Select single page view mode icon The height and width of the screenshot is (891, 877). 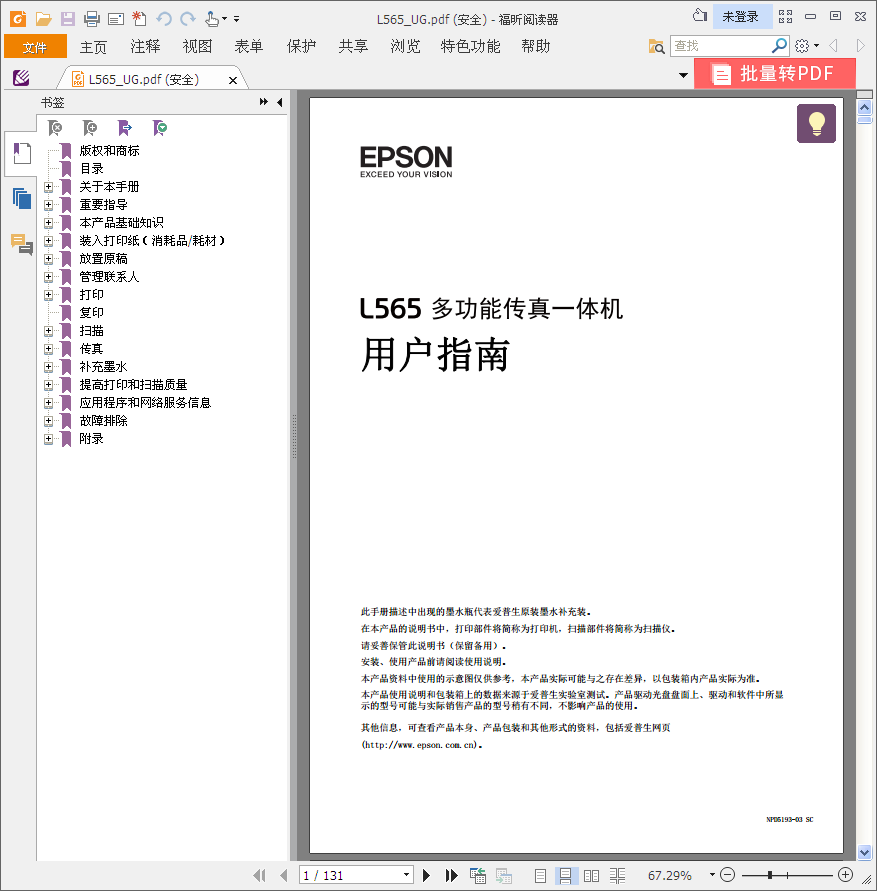pos(541,876)
